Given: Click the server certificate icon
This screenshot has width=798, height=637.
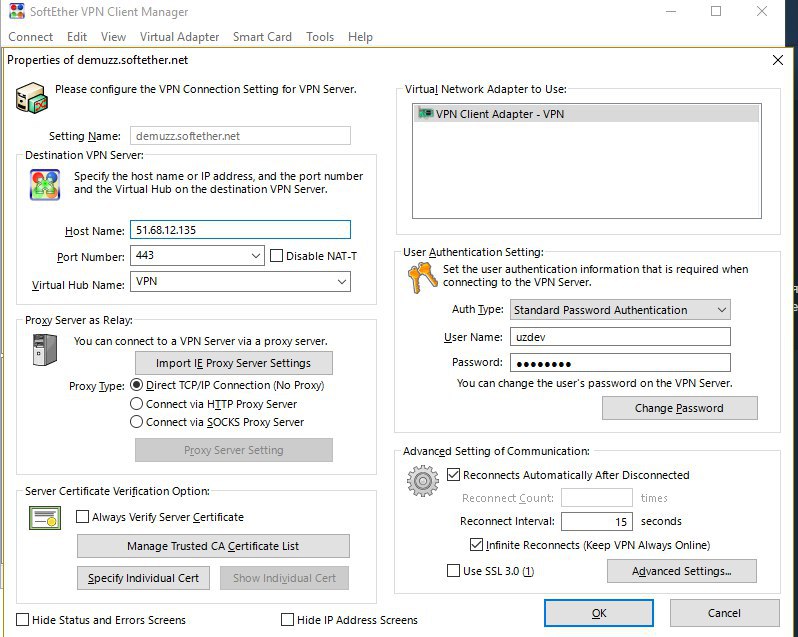Looking at the screenshot, I should point(45,518).
